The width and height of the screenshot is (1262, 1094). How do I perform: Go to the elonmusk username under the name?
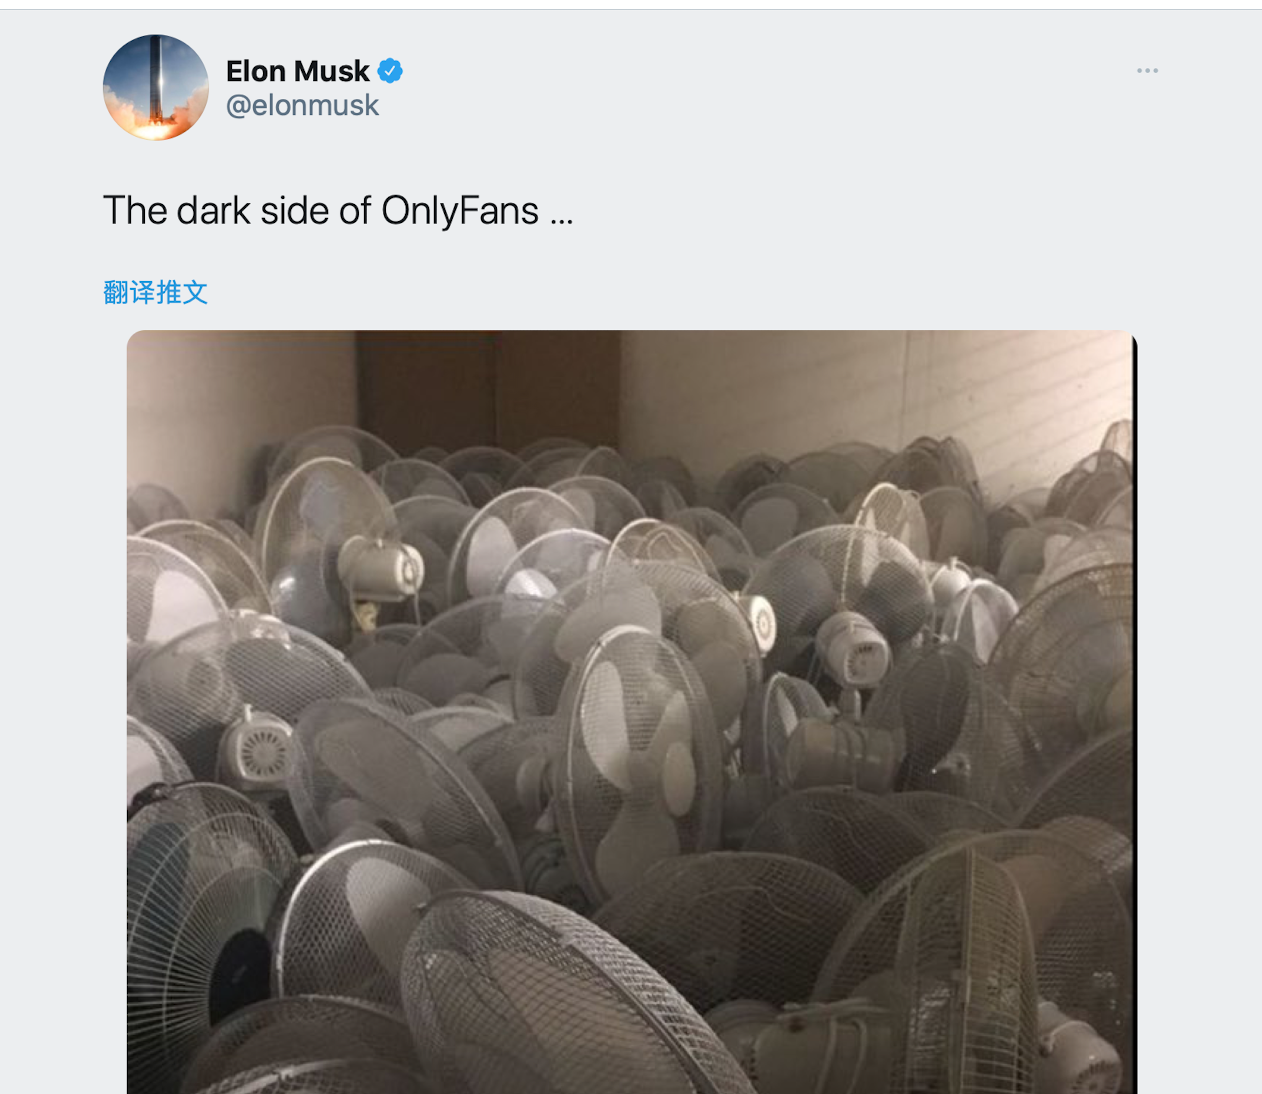[302, 105]
